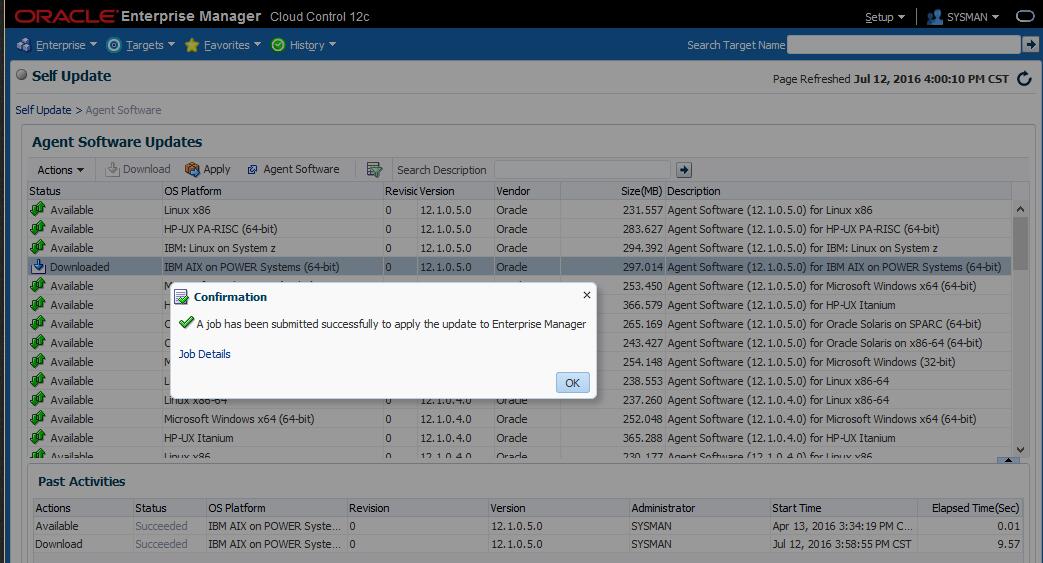Click the collapse splitter arrow above Past Activities

pyautogui.click(x=1008, y=460)
